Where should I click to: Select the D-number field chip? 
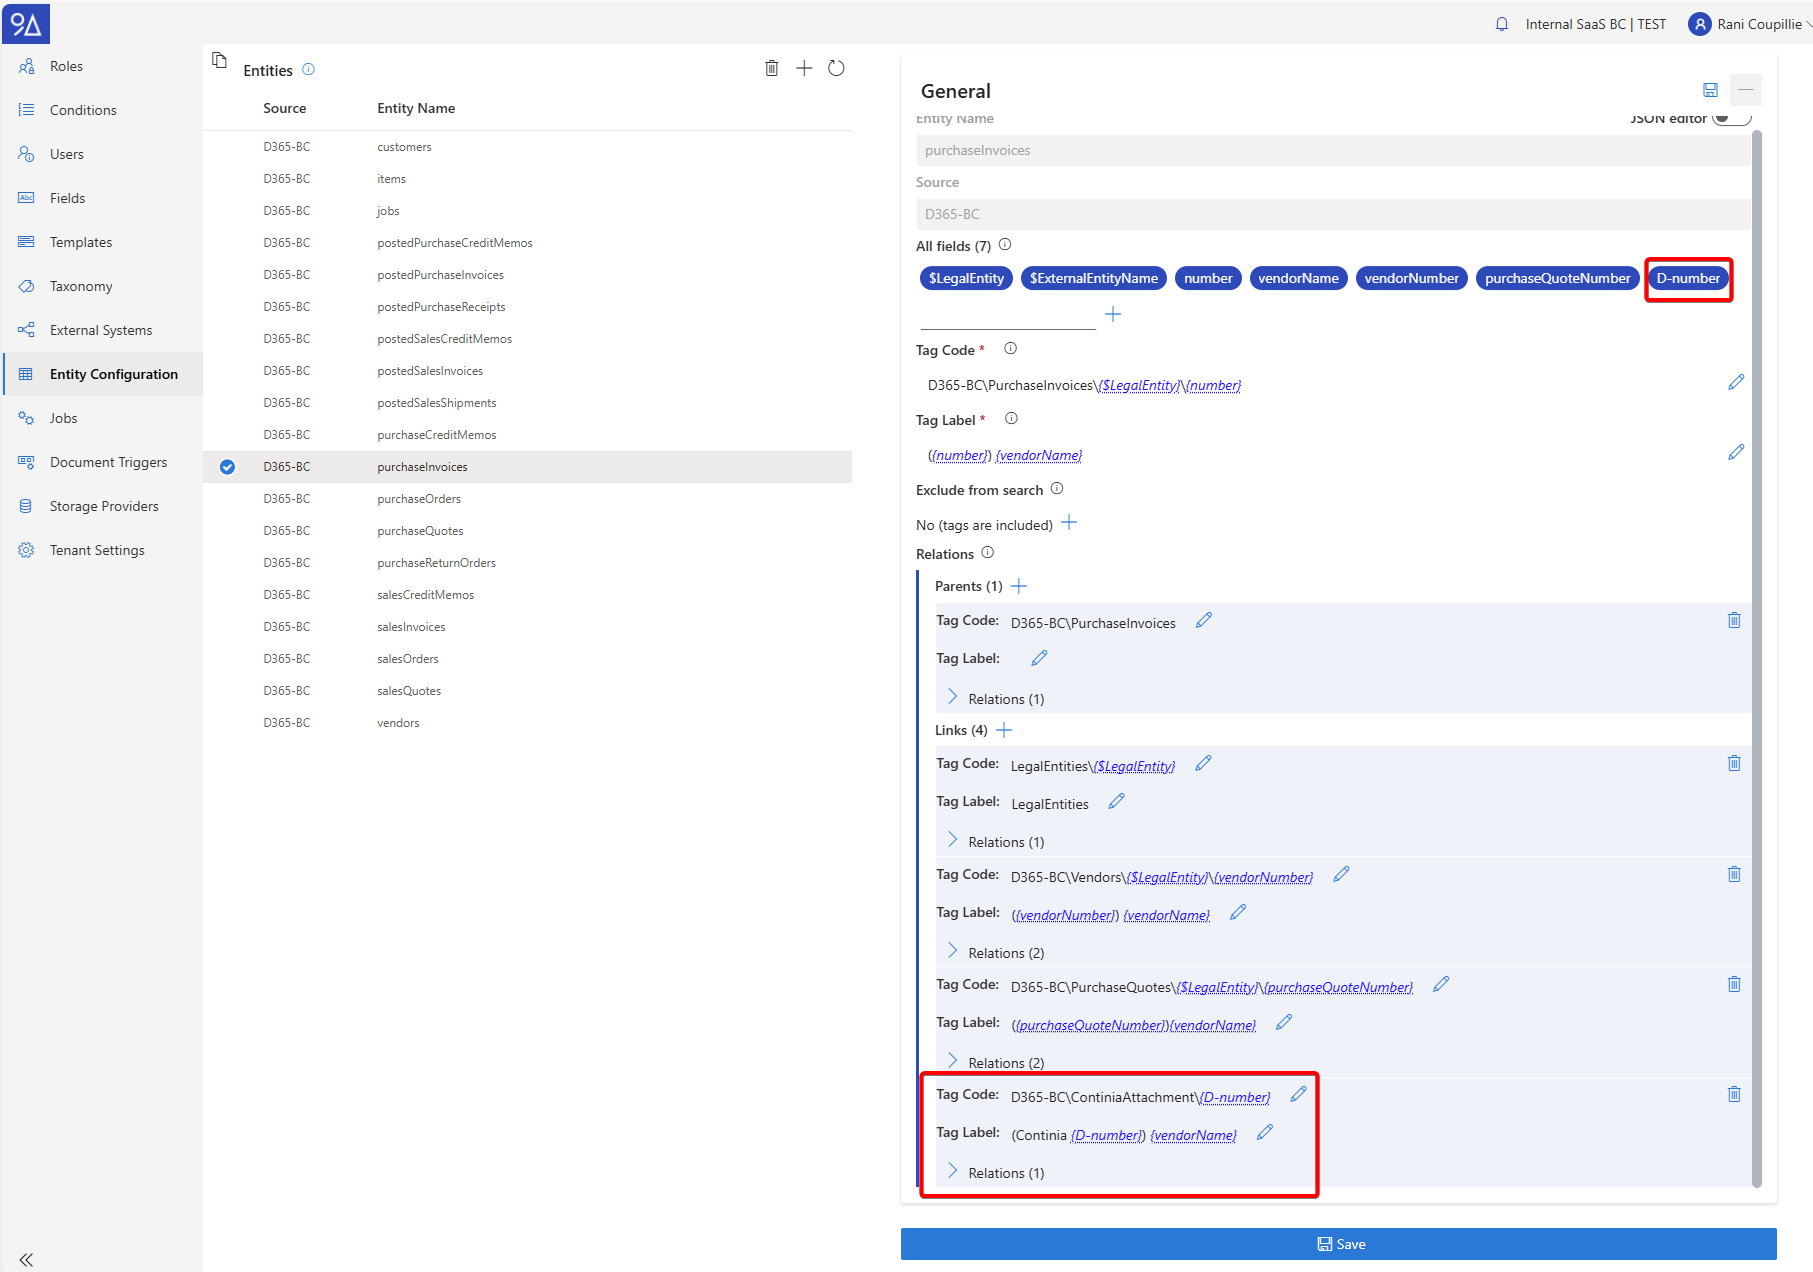(x=1687, y=278)
